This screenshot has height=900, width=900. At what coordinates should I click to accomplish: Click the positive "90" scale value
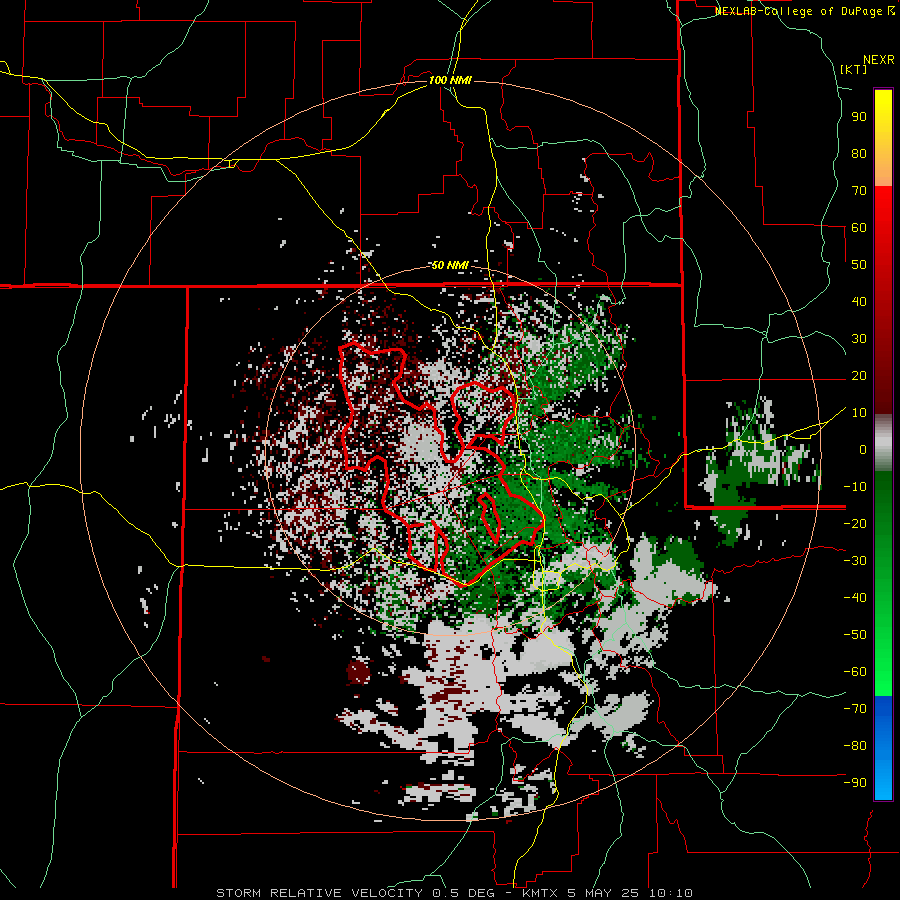click(x=859, y=117)
